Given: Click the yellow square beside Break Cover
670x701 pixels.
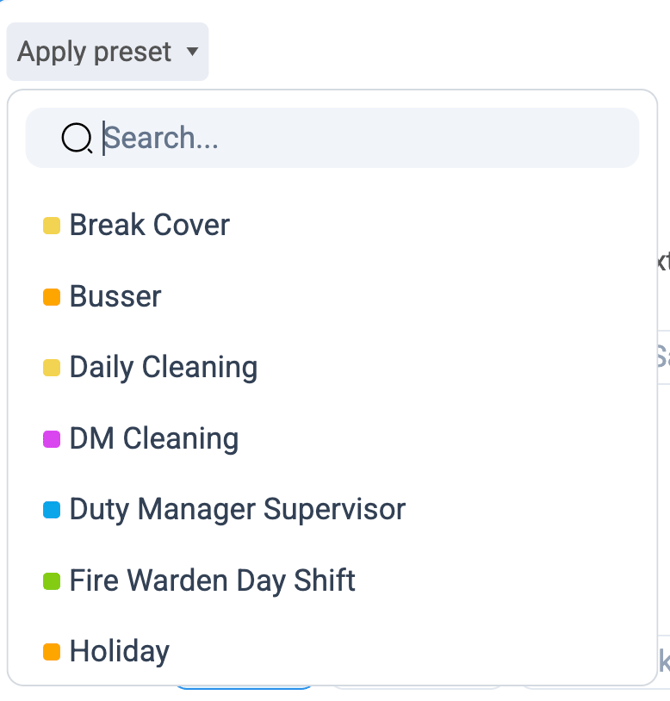Looking at the screenshot, I should tap(52, 226).
